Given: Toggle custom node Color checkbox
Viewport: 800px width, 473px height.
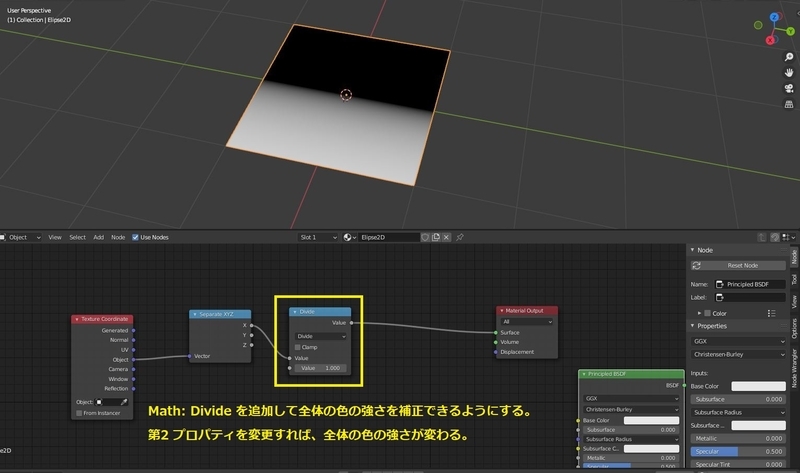Looking at the screenshot, I should (x=708, y=313).
